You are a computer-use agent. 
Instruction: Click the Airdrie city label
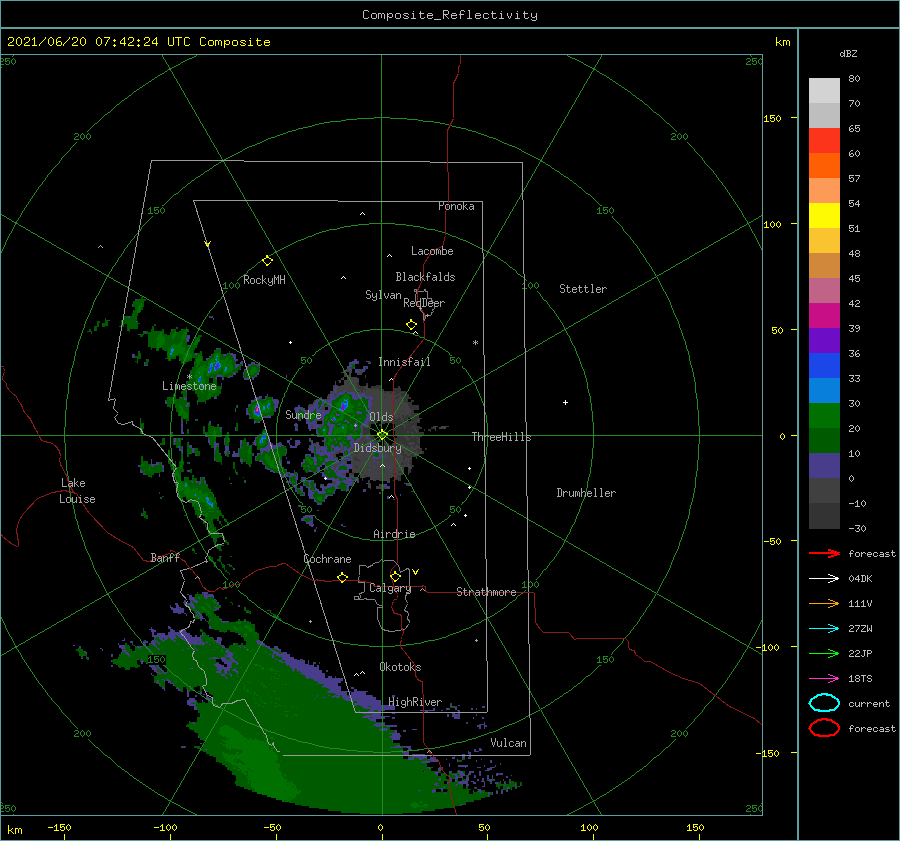[x=394, y=534]
